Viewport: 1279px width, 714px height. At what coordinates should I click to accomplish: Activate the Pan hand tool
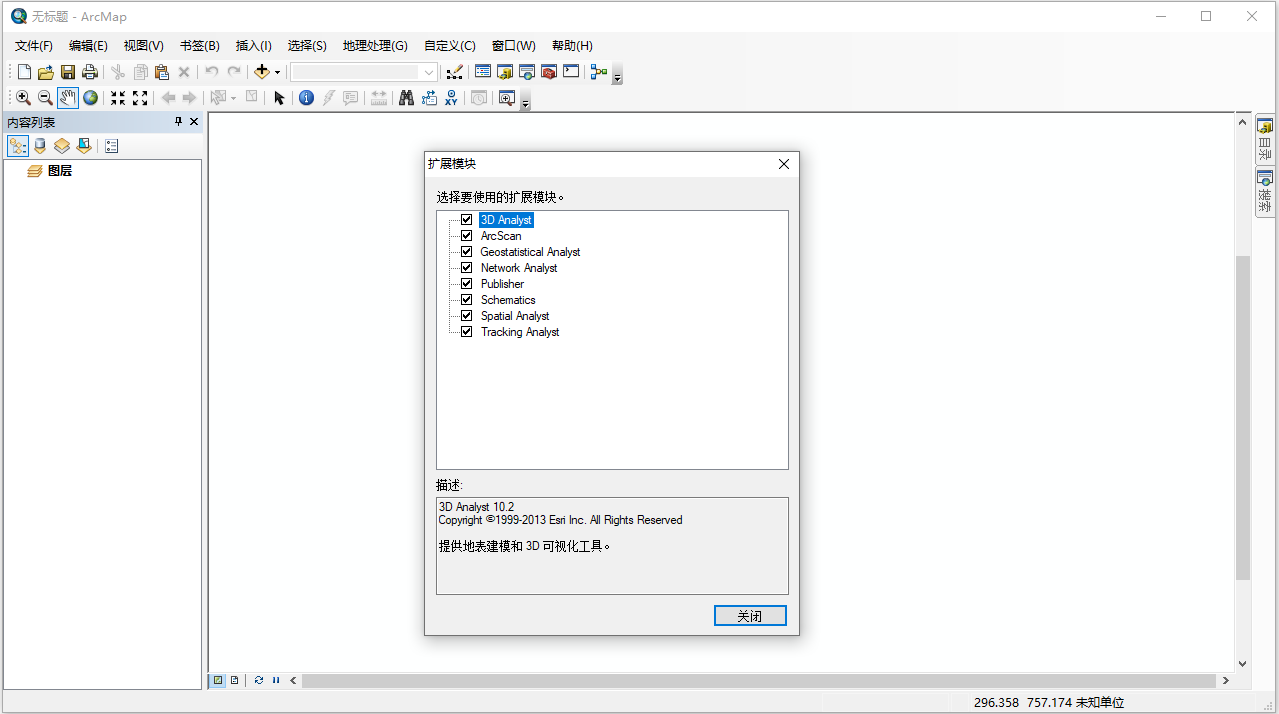(68, 98)
